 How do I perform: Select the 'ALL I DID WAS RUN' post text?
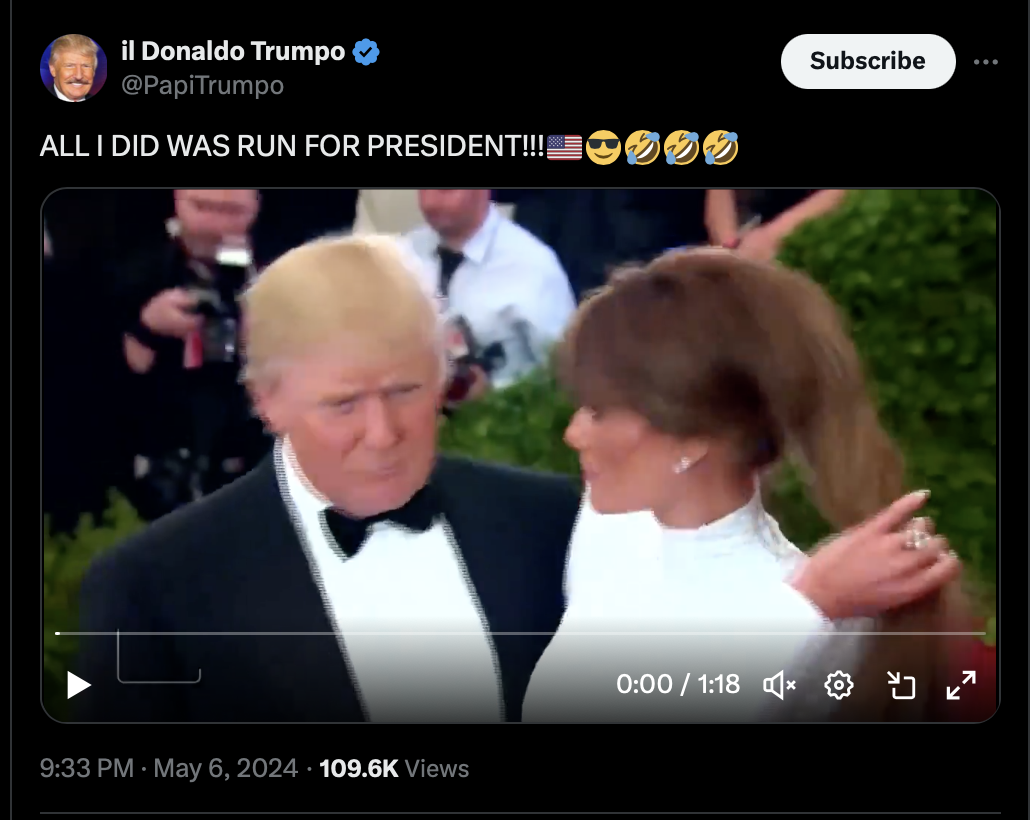[x=292, y=146]
